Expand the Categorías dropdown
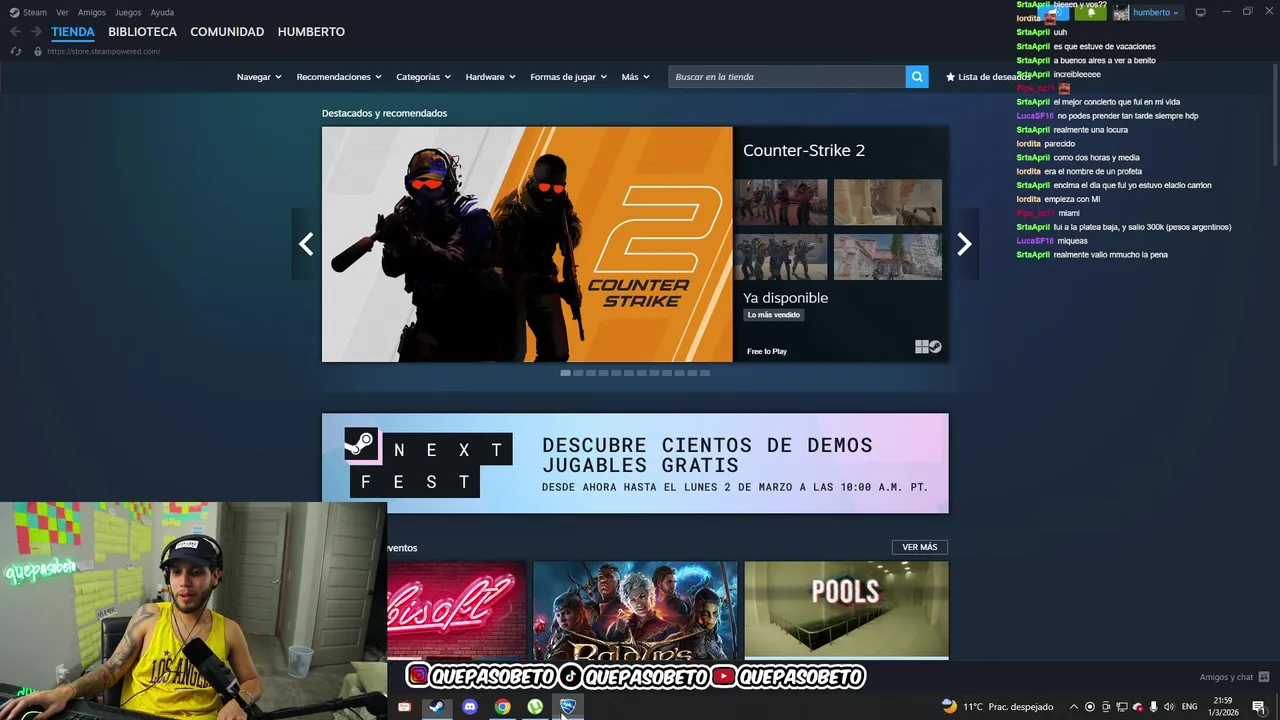Screen dimensions: 1280x720 click(x=423, y=77)
